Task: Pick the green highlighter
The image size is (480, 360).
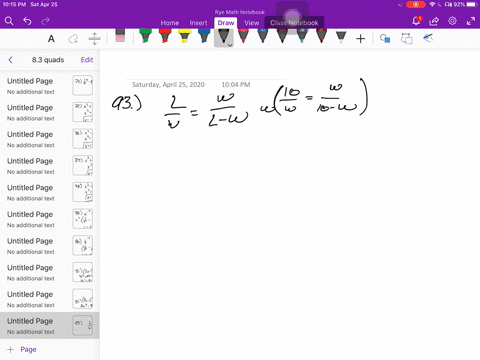Action: (145, 36)
